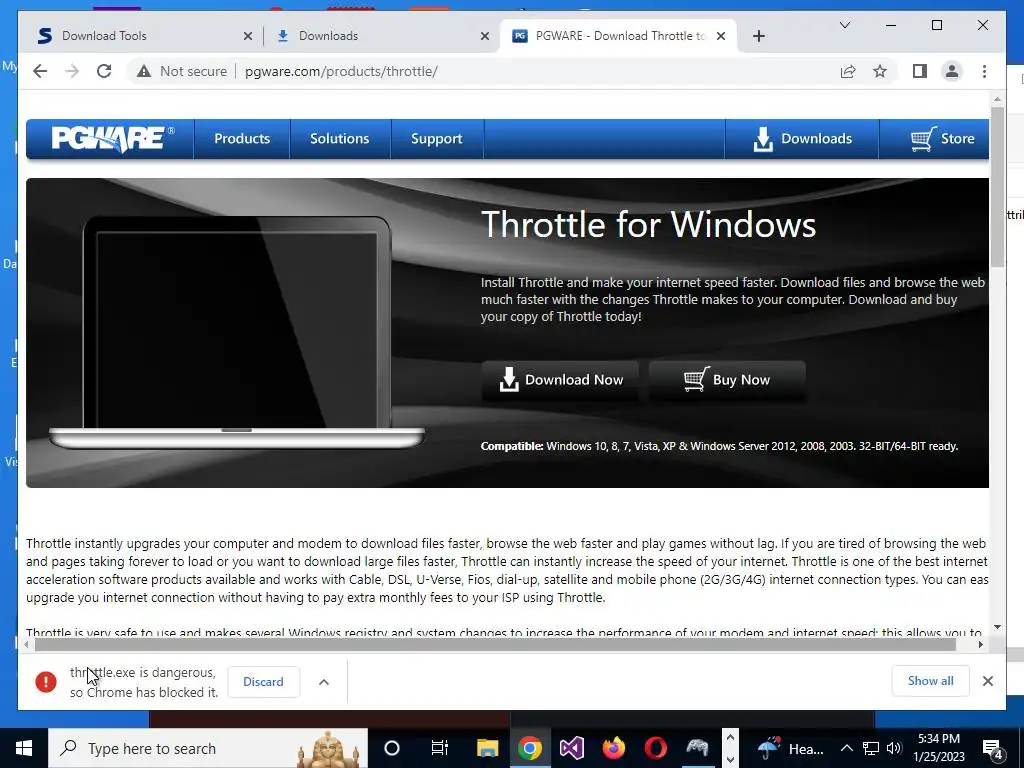Click the laptop product image
1024x768 pixels.
tap(236, 333)
